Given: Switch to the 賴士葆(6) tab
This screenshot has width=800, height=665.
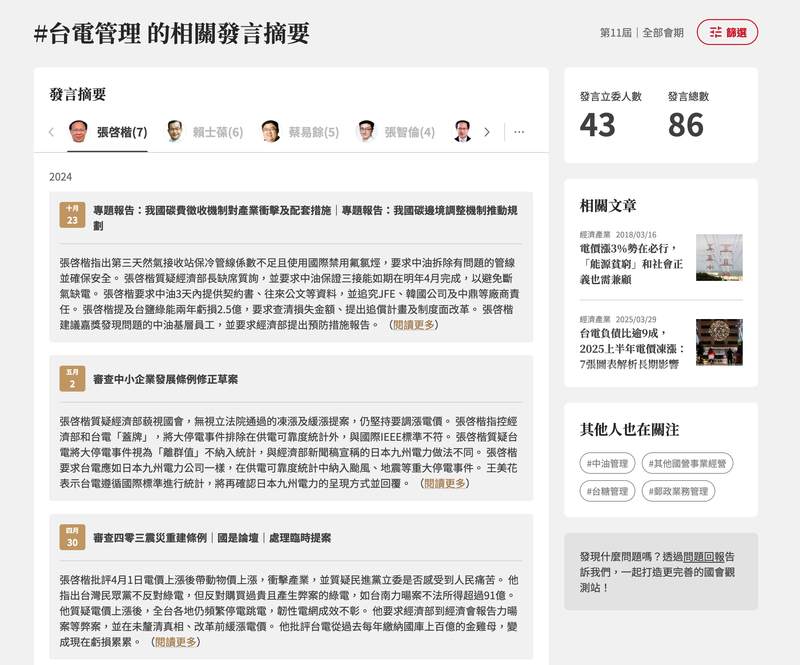Looking at the screenshot, I should [203, 132].
